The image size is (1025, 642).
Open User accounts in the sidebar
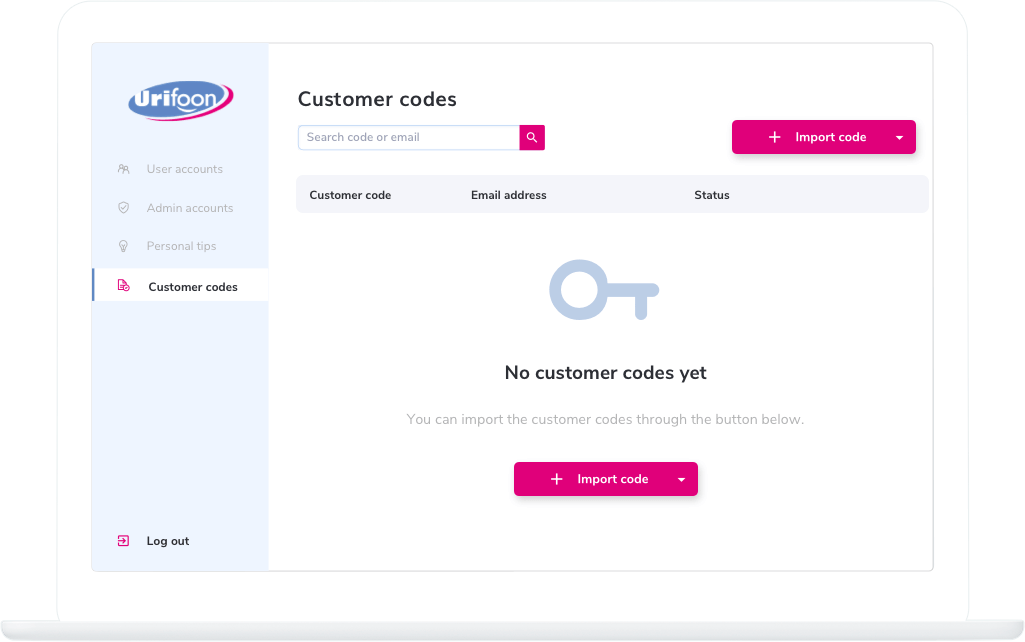[184, 169]
